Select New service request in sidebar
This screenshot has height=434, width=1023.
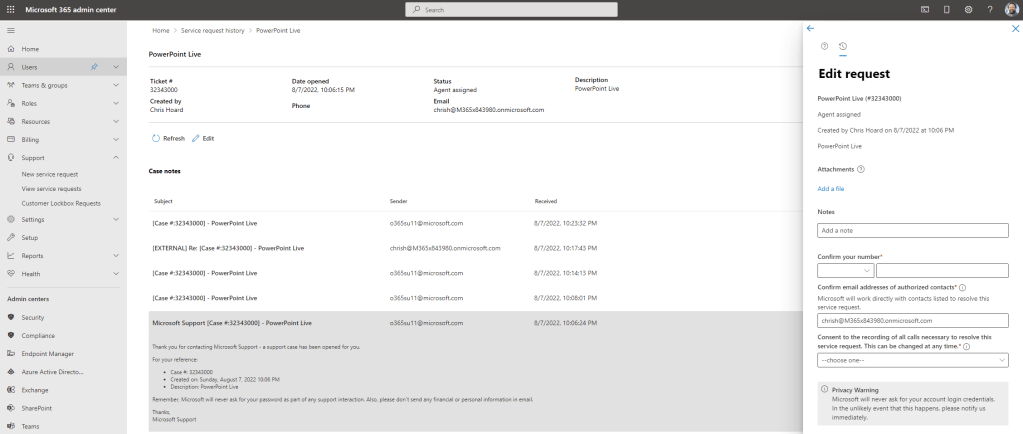(x=50, y=174)
